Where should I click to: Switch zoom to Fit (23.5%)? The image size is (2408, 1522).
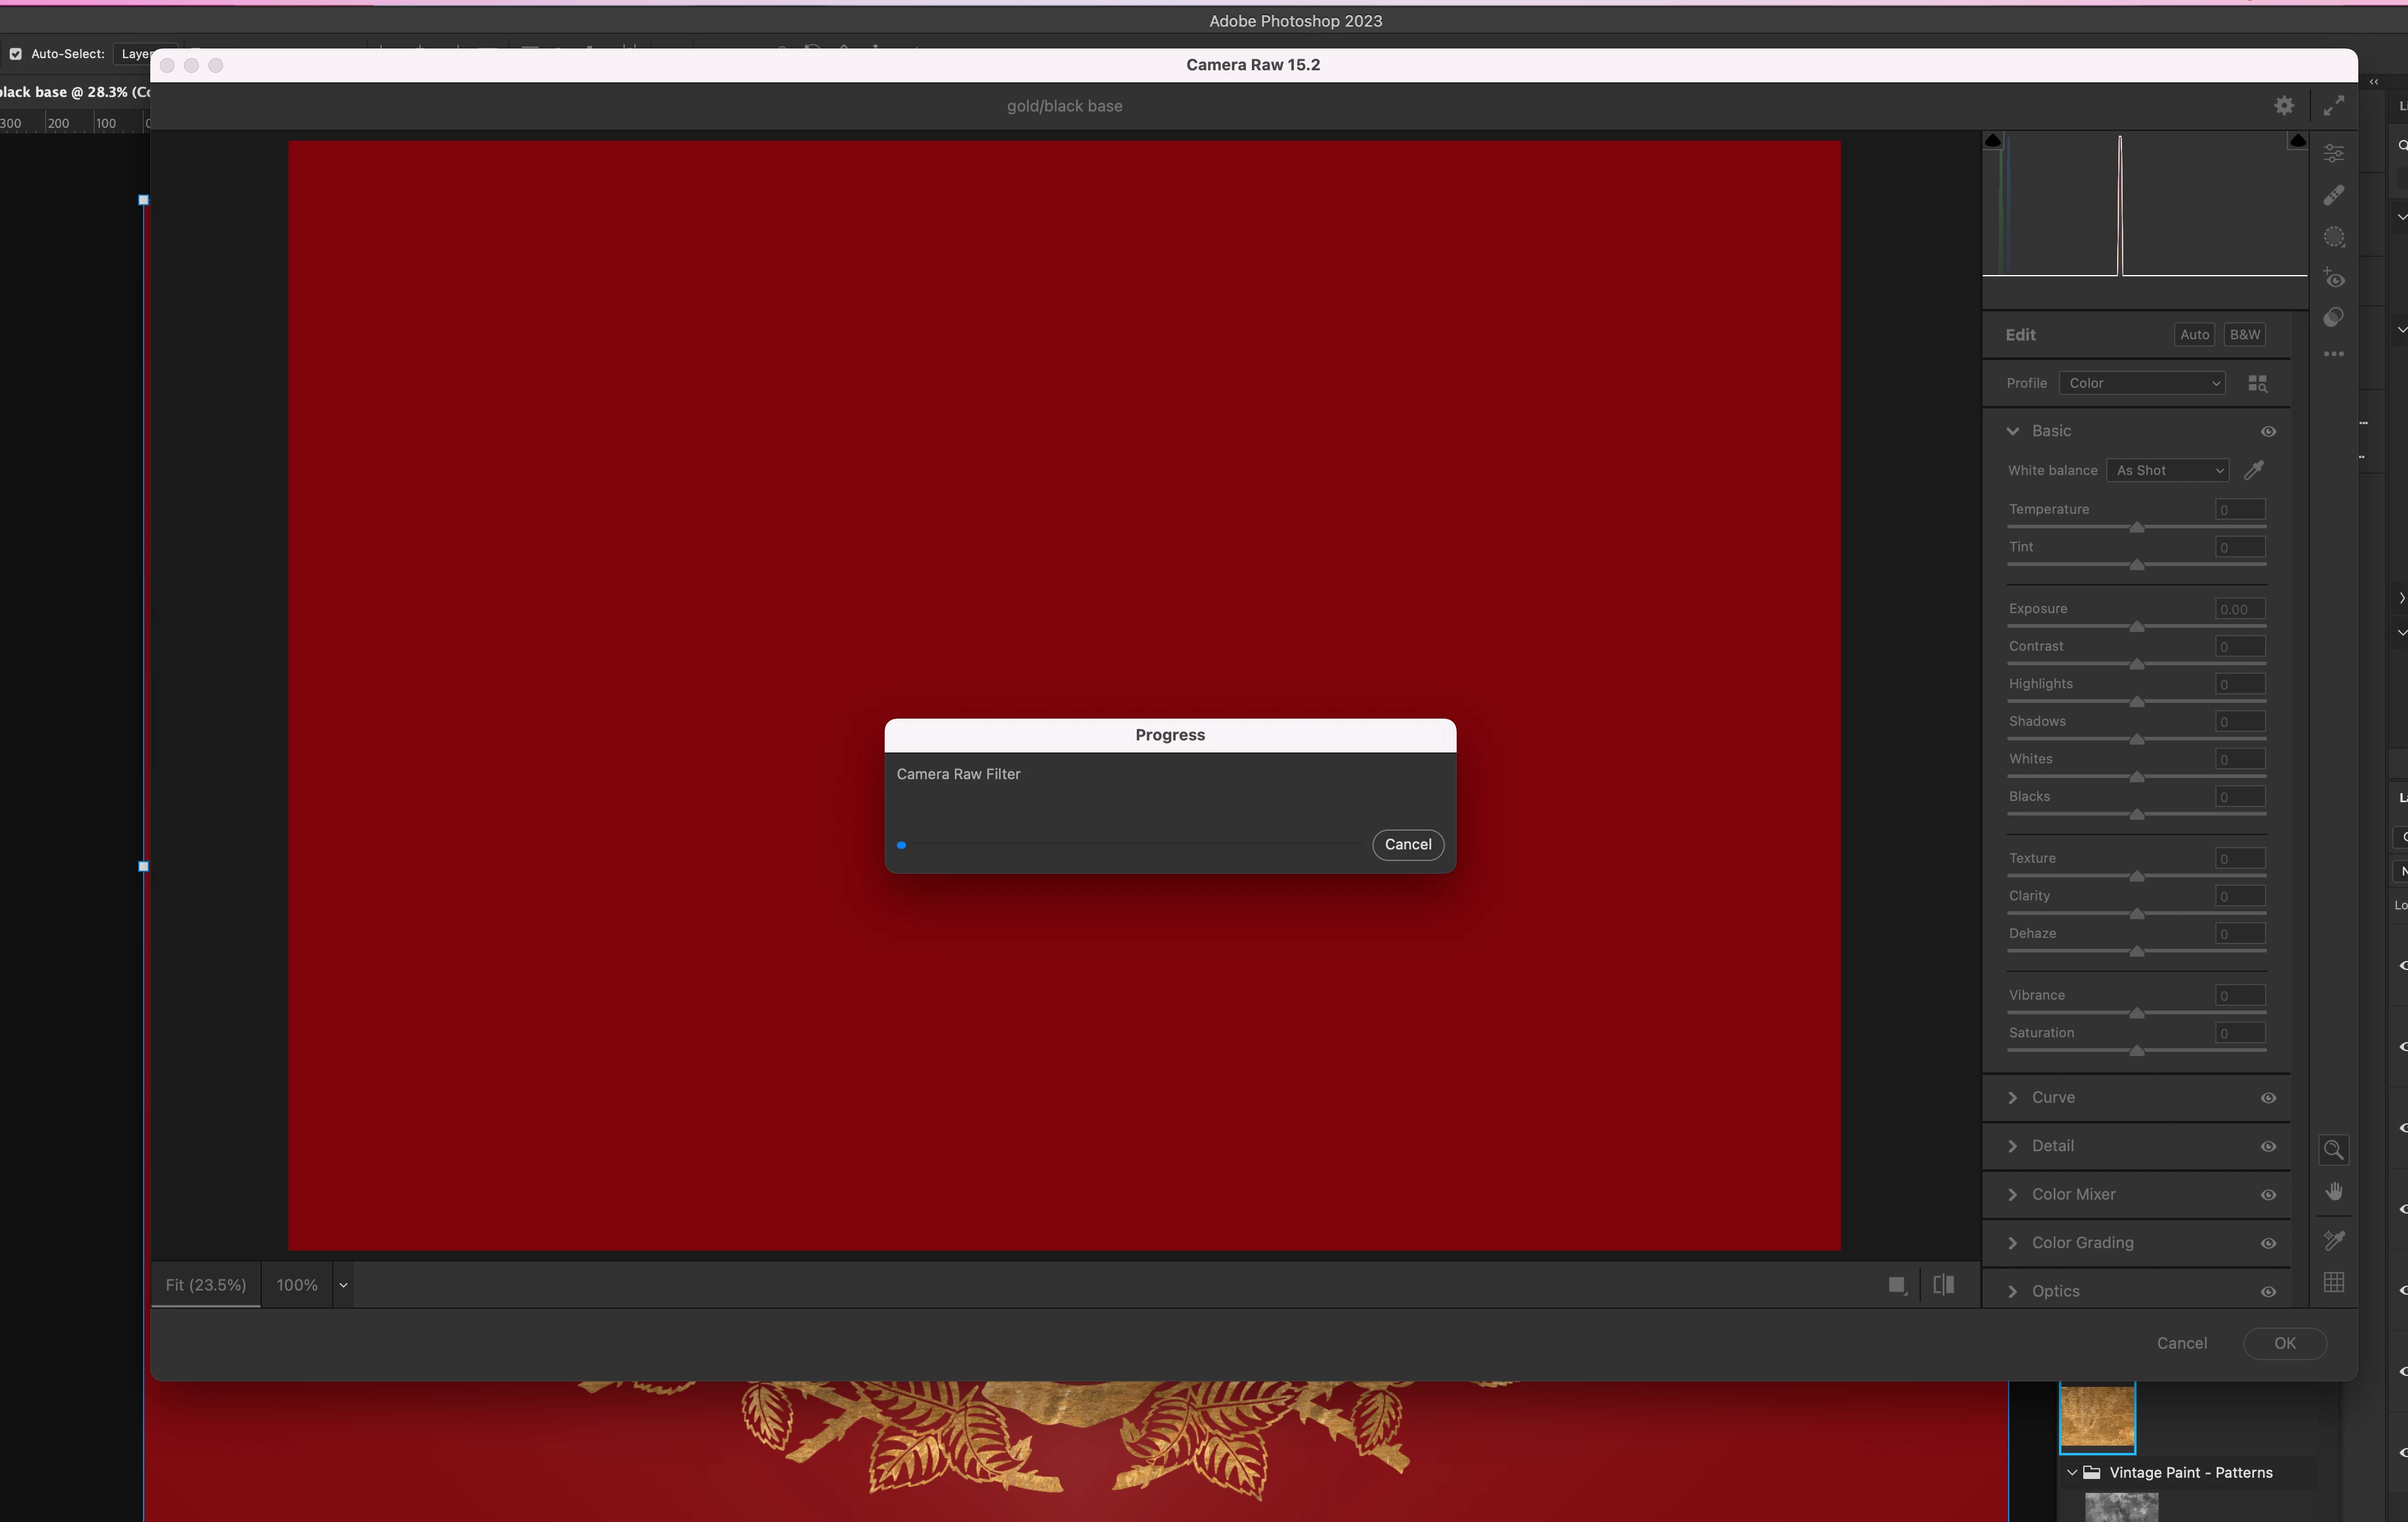[x=205, y=1285]
